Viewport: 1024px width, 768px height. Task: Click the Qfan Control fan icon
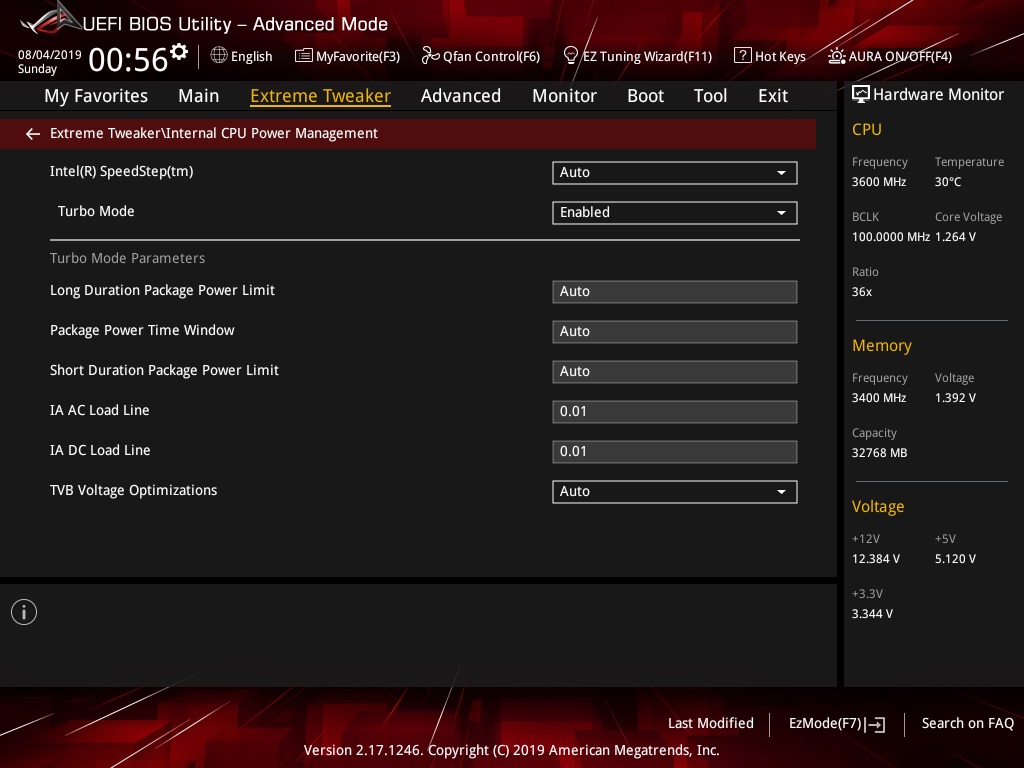[x=430, y=56]
